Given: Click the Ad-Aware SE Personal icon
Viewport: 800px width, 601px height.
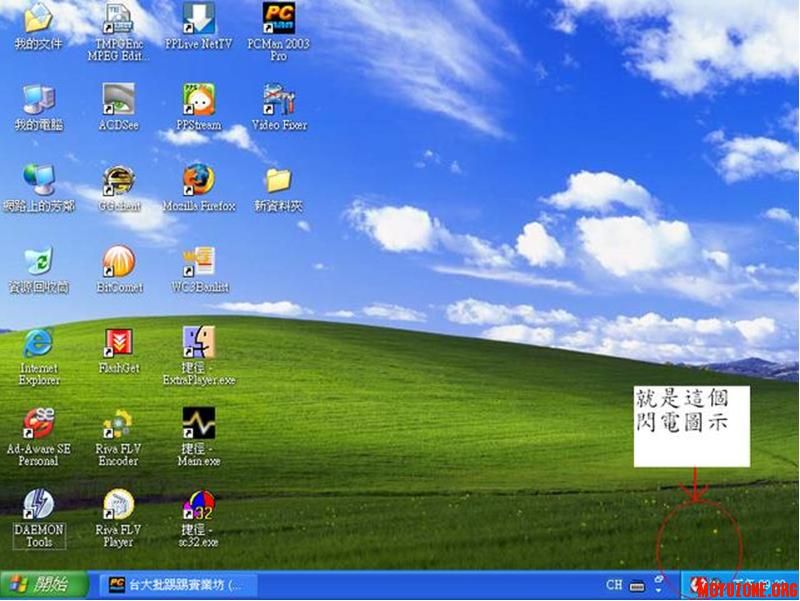Looking at the screenshot, I should (38, 424).
